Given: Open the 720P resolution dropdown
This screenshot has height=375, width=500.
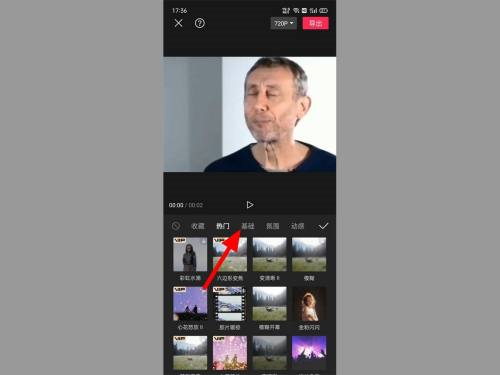Looking at the screenshot, I should [x=284, y=23].
